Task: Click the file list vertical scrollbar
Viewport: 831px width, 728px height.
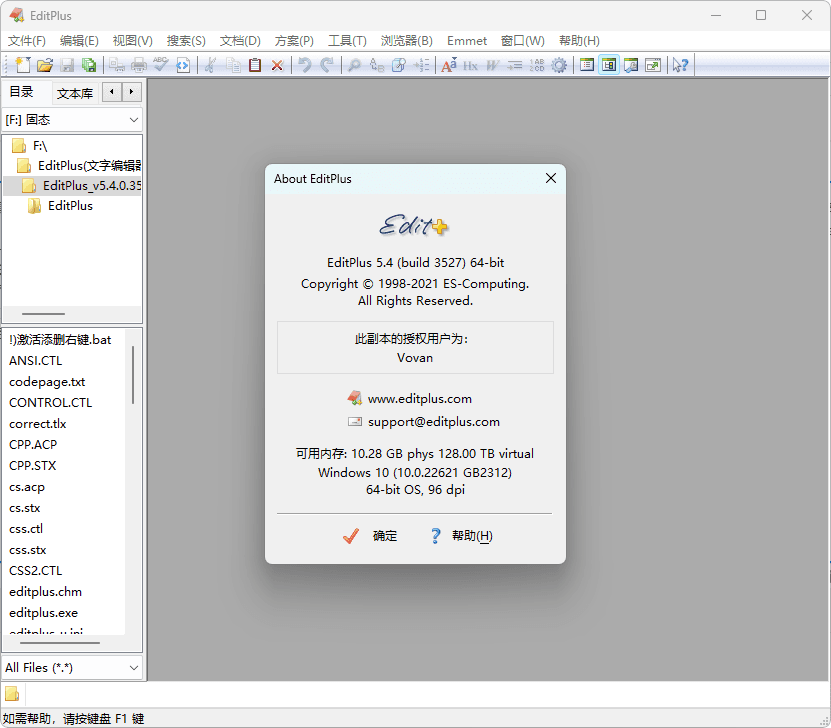Action: (x=132, y=375)
